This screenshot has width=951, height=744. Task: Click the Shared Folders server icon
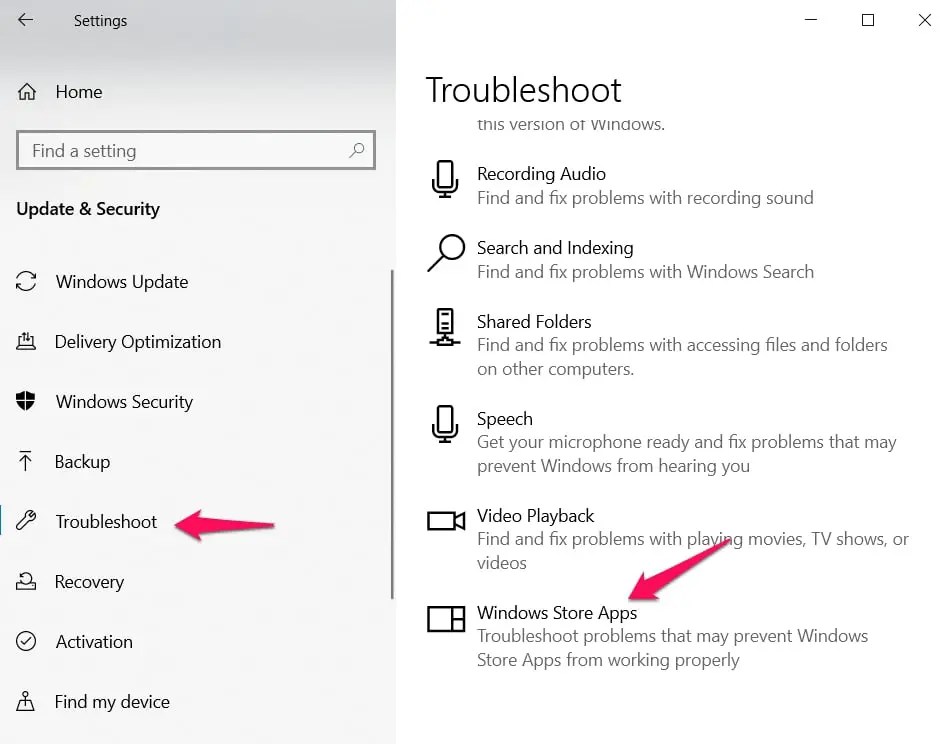tap(445, 327)
